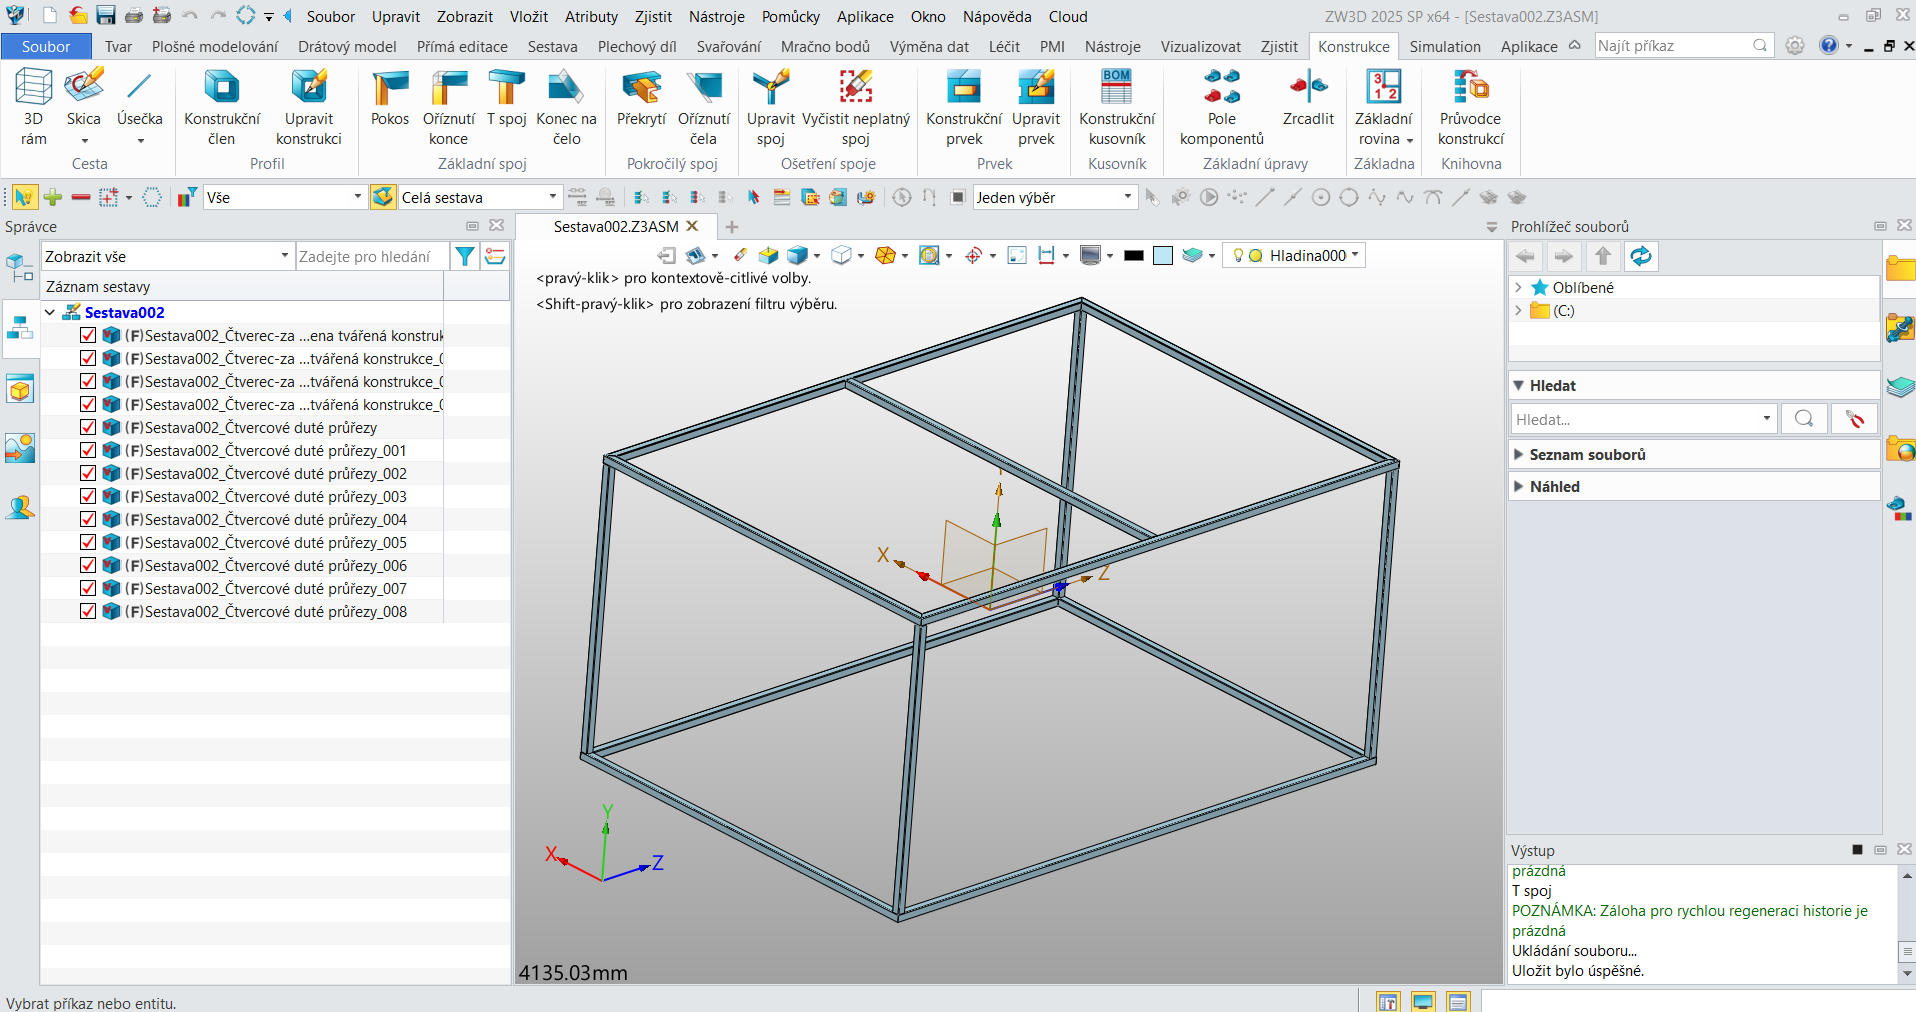Open the Nástroje menu in menu bar
The width and height of the screenshot is (1916, 1012).
coord(716,17)
